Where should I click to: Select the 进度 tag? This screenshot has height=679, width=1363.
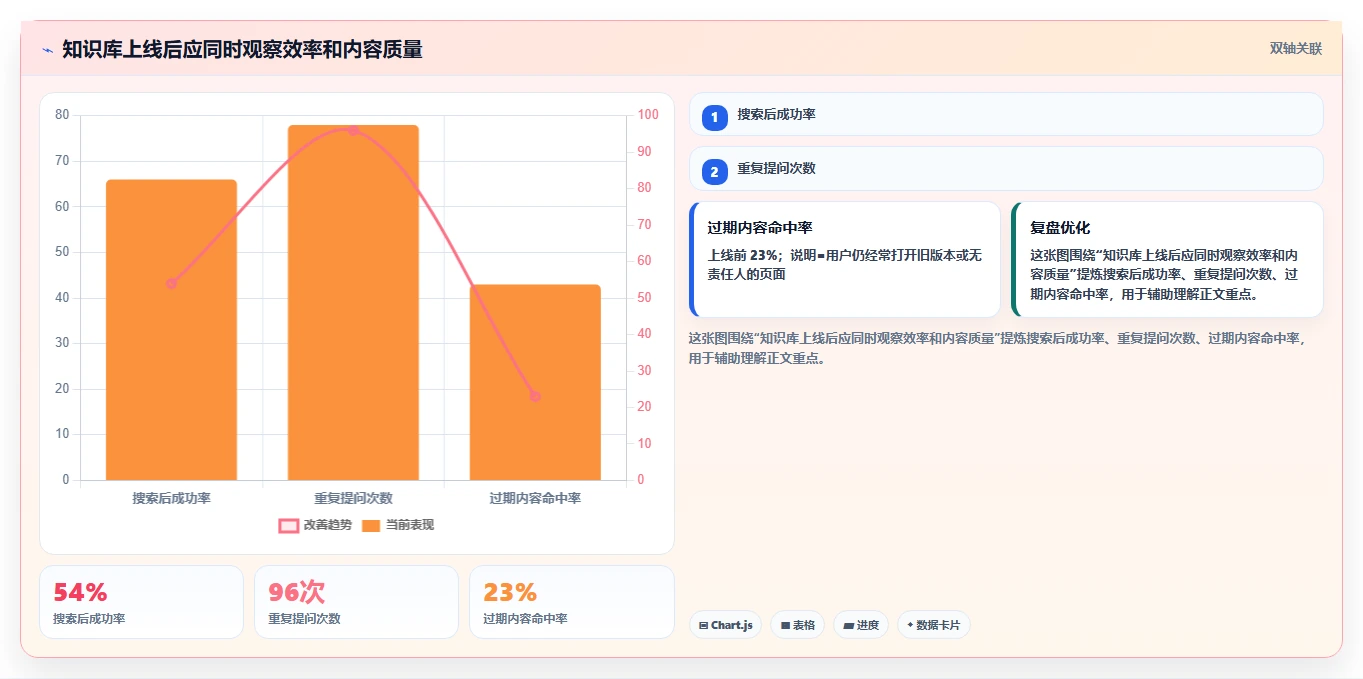[861, 625]
